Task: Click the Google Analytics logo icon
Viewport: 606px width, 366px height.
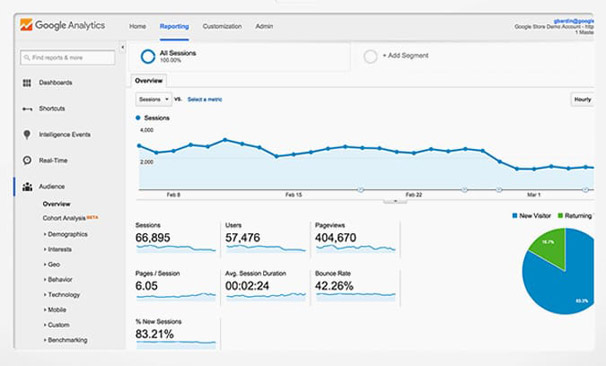Action: point(26,25)
